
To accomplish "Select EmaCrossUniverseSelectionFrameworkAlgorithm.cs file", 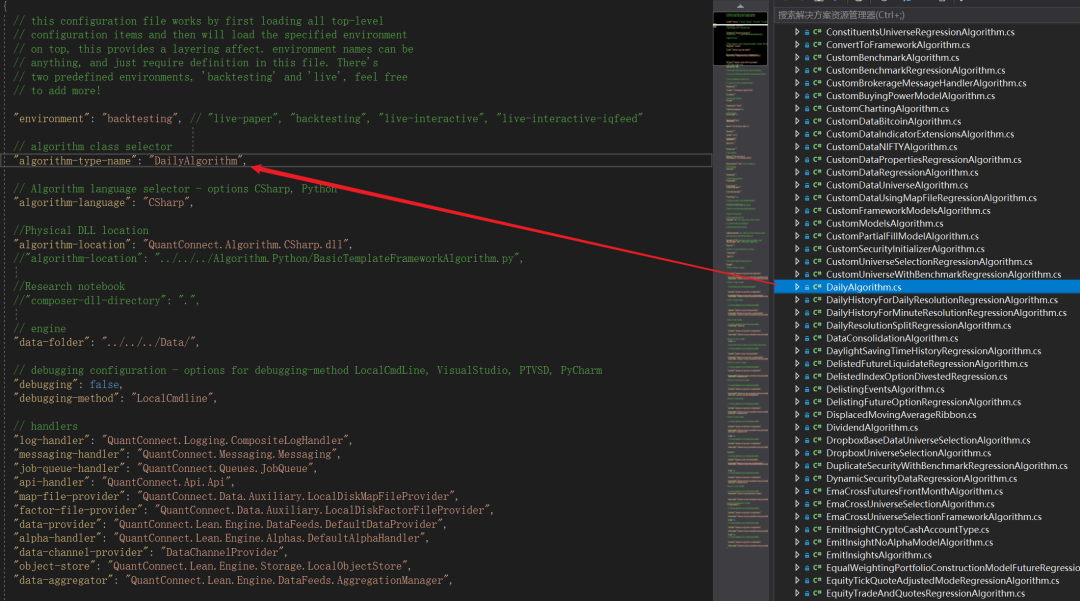I will click(x=934, y=517).
